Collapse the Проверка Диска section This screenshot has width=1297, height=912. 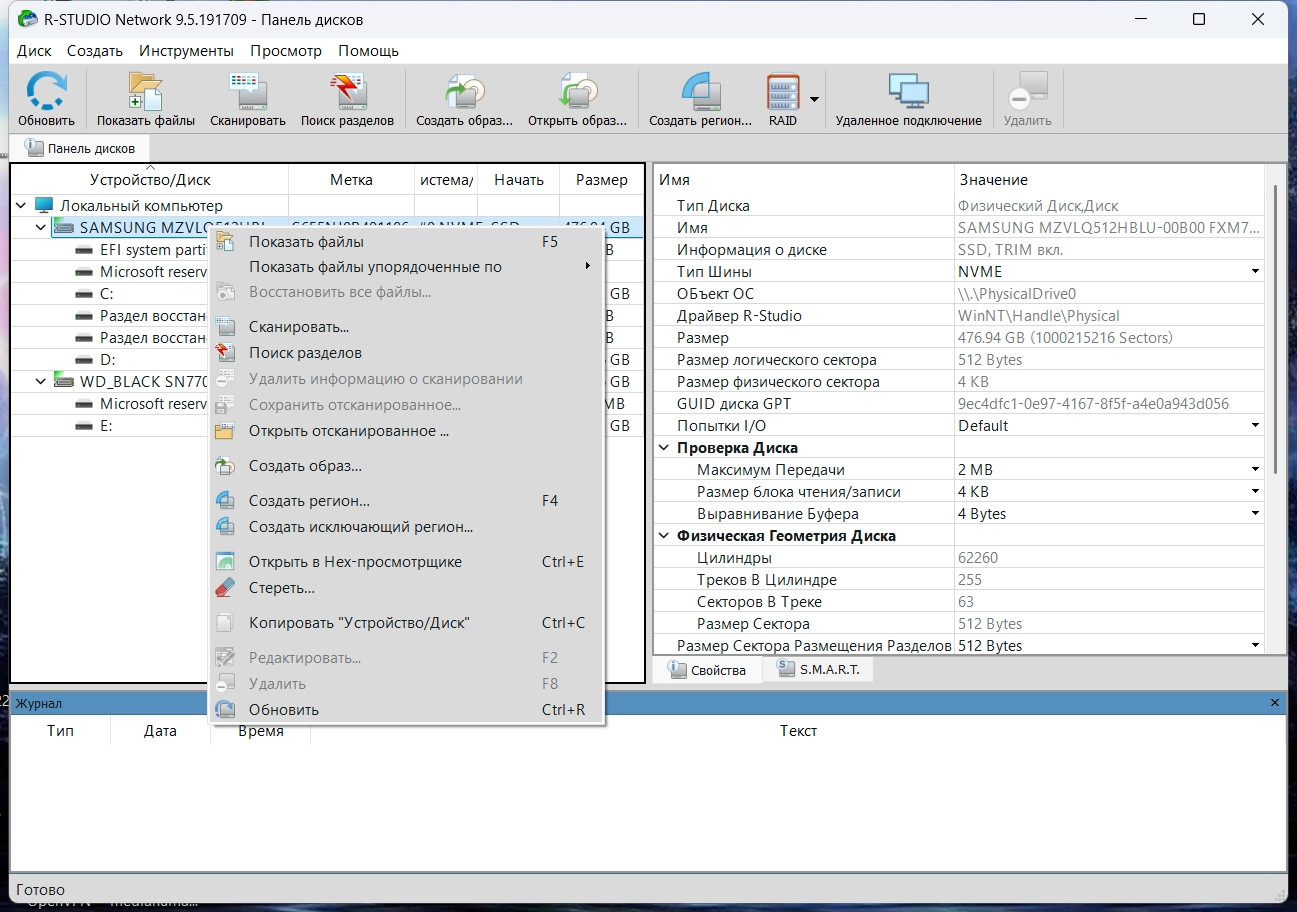pyautogui.click(x=664, y=448)
